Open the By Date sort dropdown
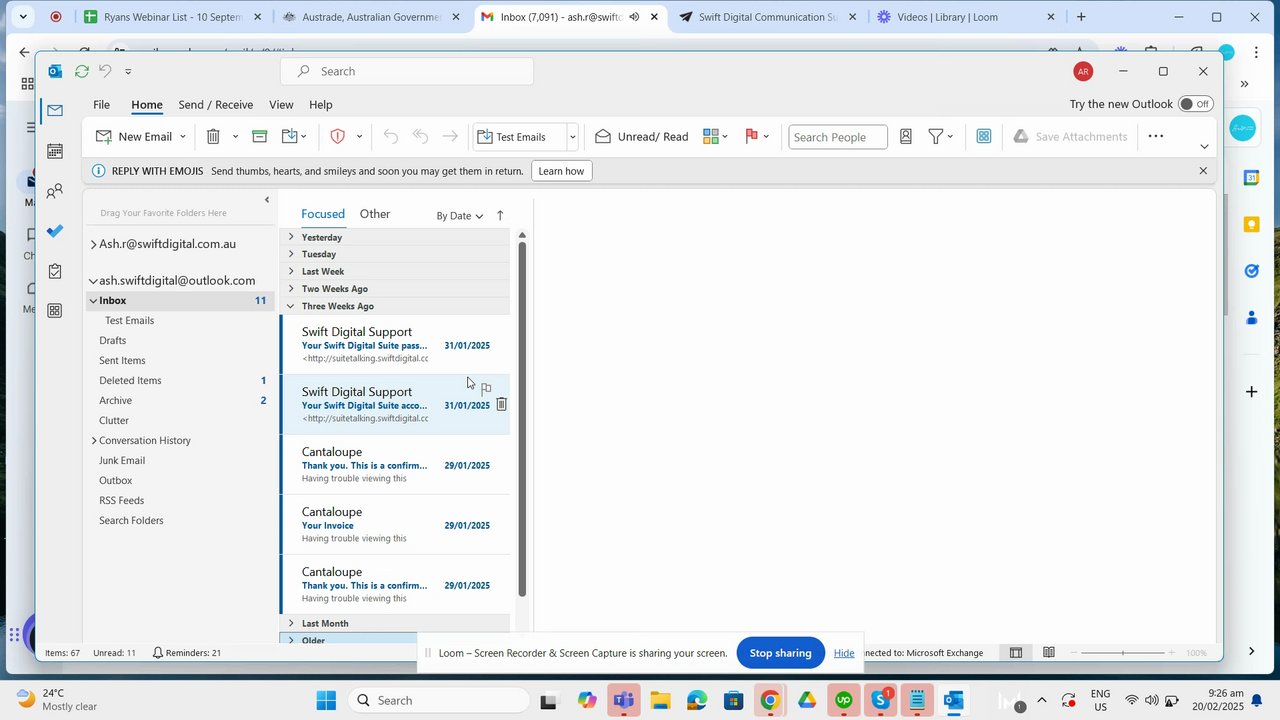The height and width of the screenshot is (720, 1280). 460,216
